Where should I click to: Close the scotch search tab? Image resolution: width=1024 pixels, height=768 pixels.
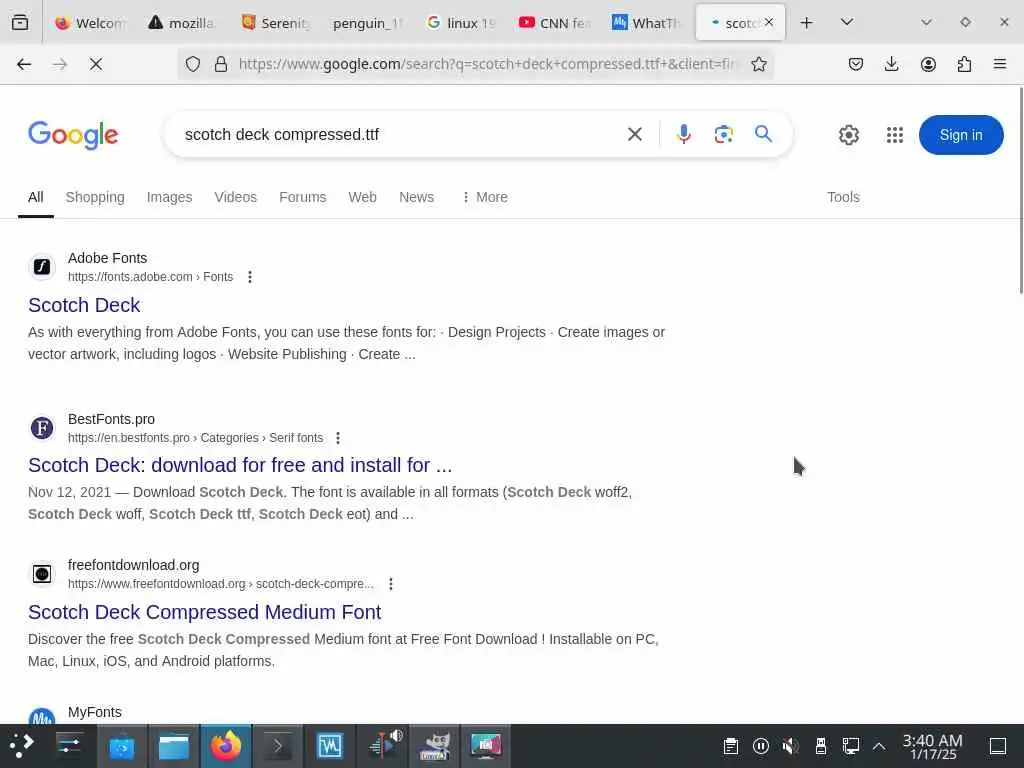pos(769,22)
